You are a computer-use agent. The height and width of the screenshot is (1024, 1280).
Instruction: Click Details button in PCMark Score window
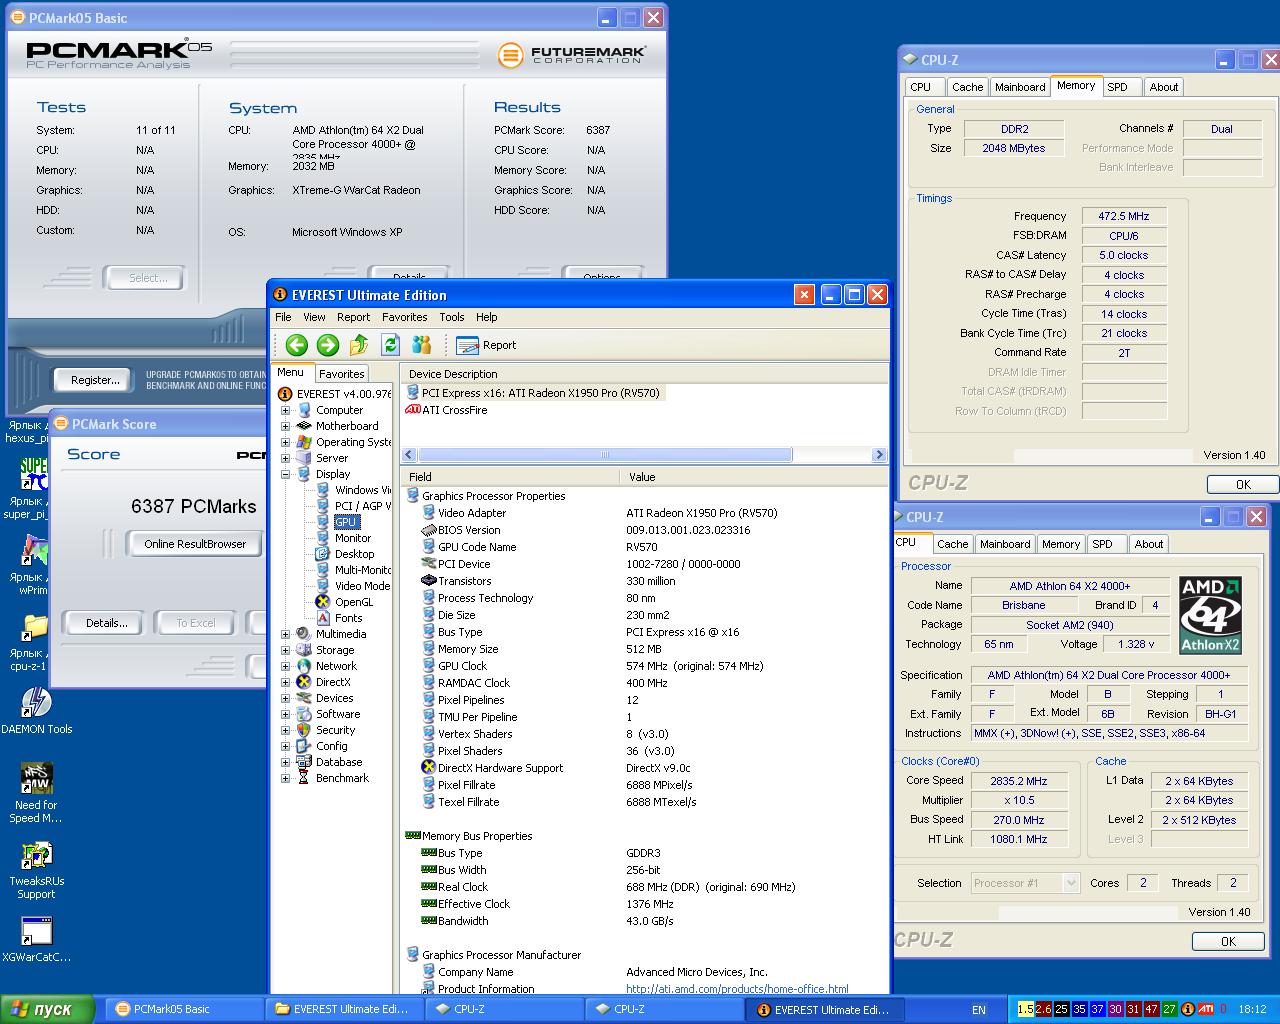(106, 623)
